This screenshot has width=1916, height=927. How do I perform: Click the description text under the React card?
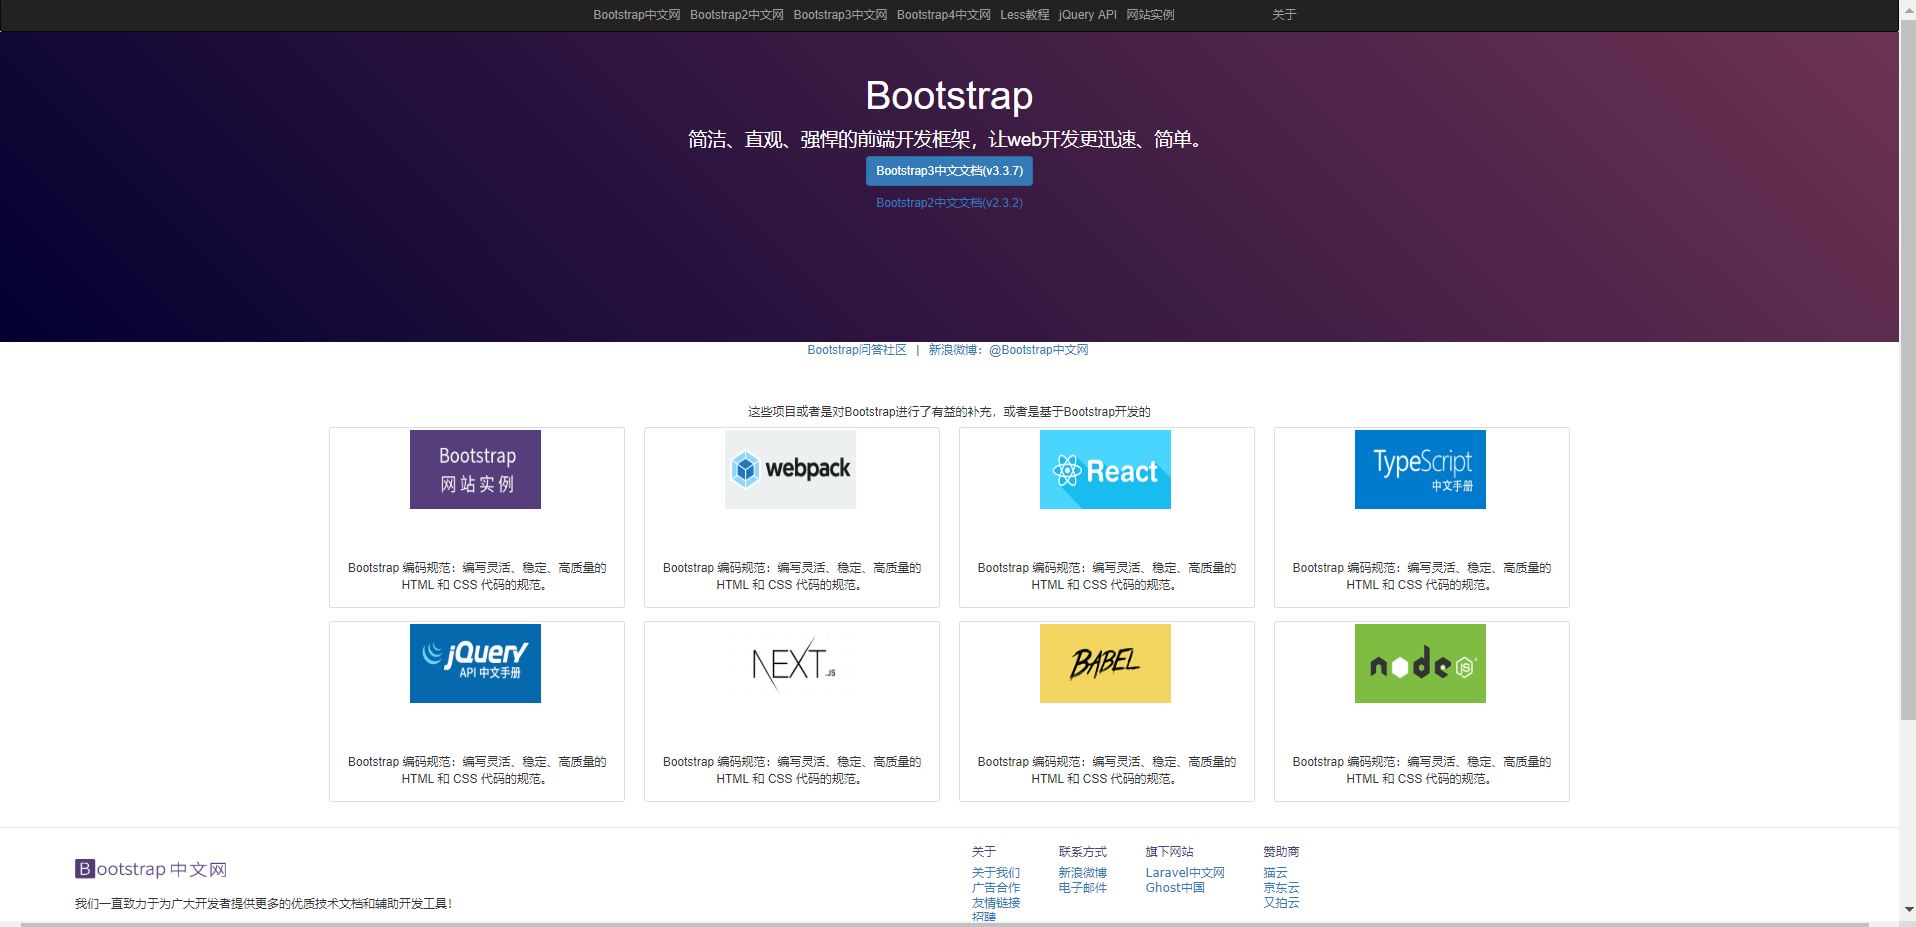[x=1107, y=576]
